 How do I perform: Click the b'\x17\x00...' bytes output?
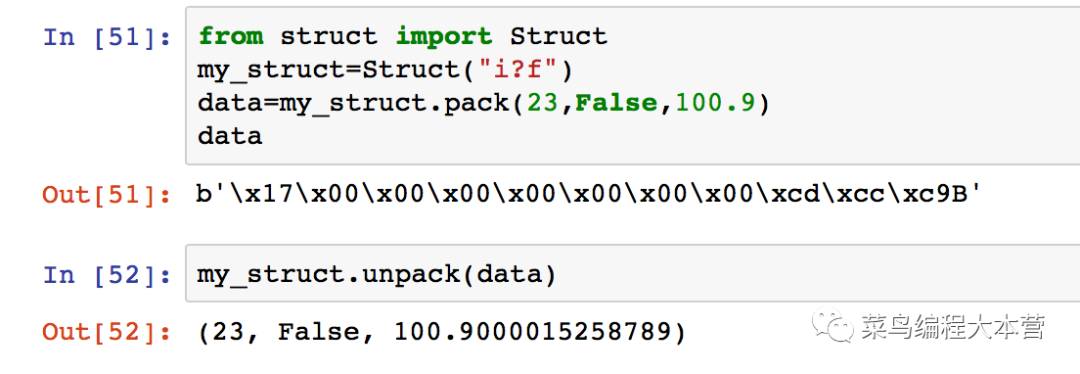[588, 195]
